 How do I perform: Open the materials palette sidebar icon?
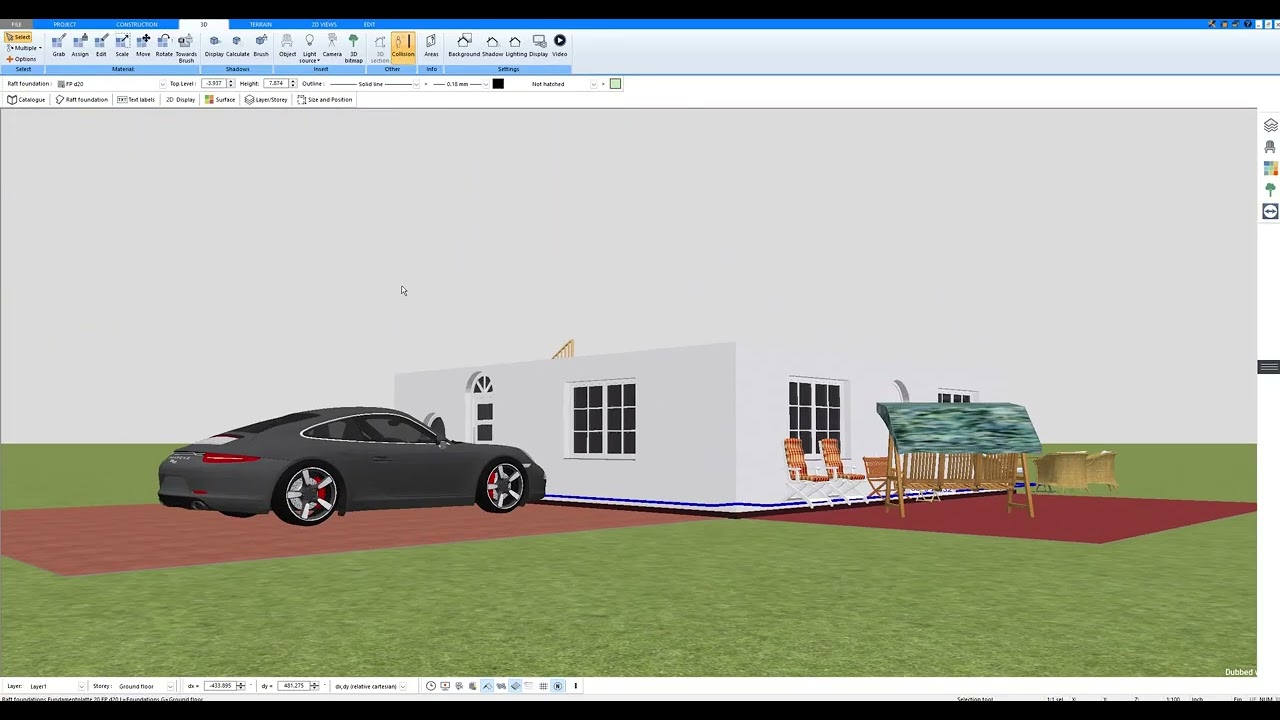coord(1270,168)
